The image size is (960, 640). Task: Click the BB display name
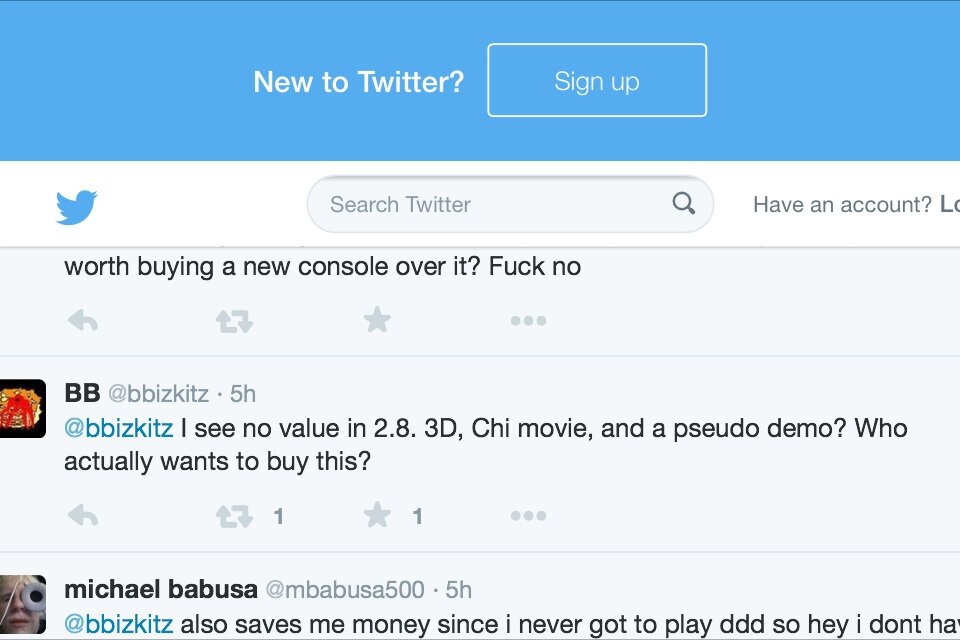(82, 393)
